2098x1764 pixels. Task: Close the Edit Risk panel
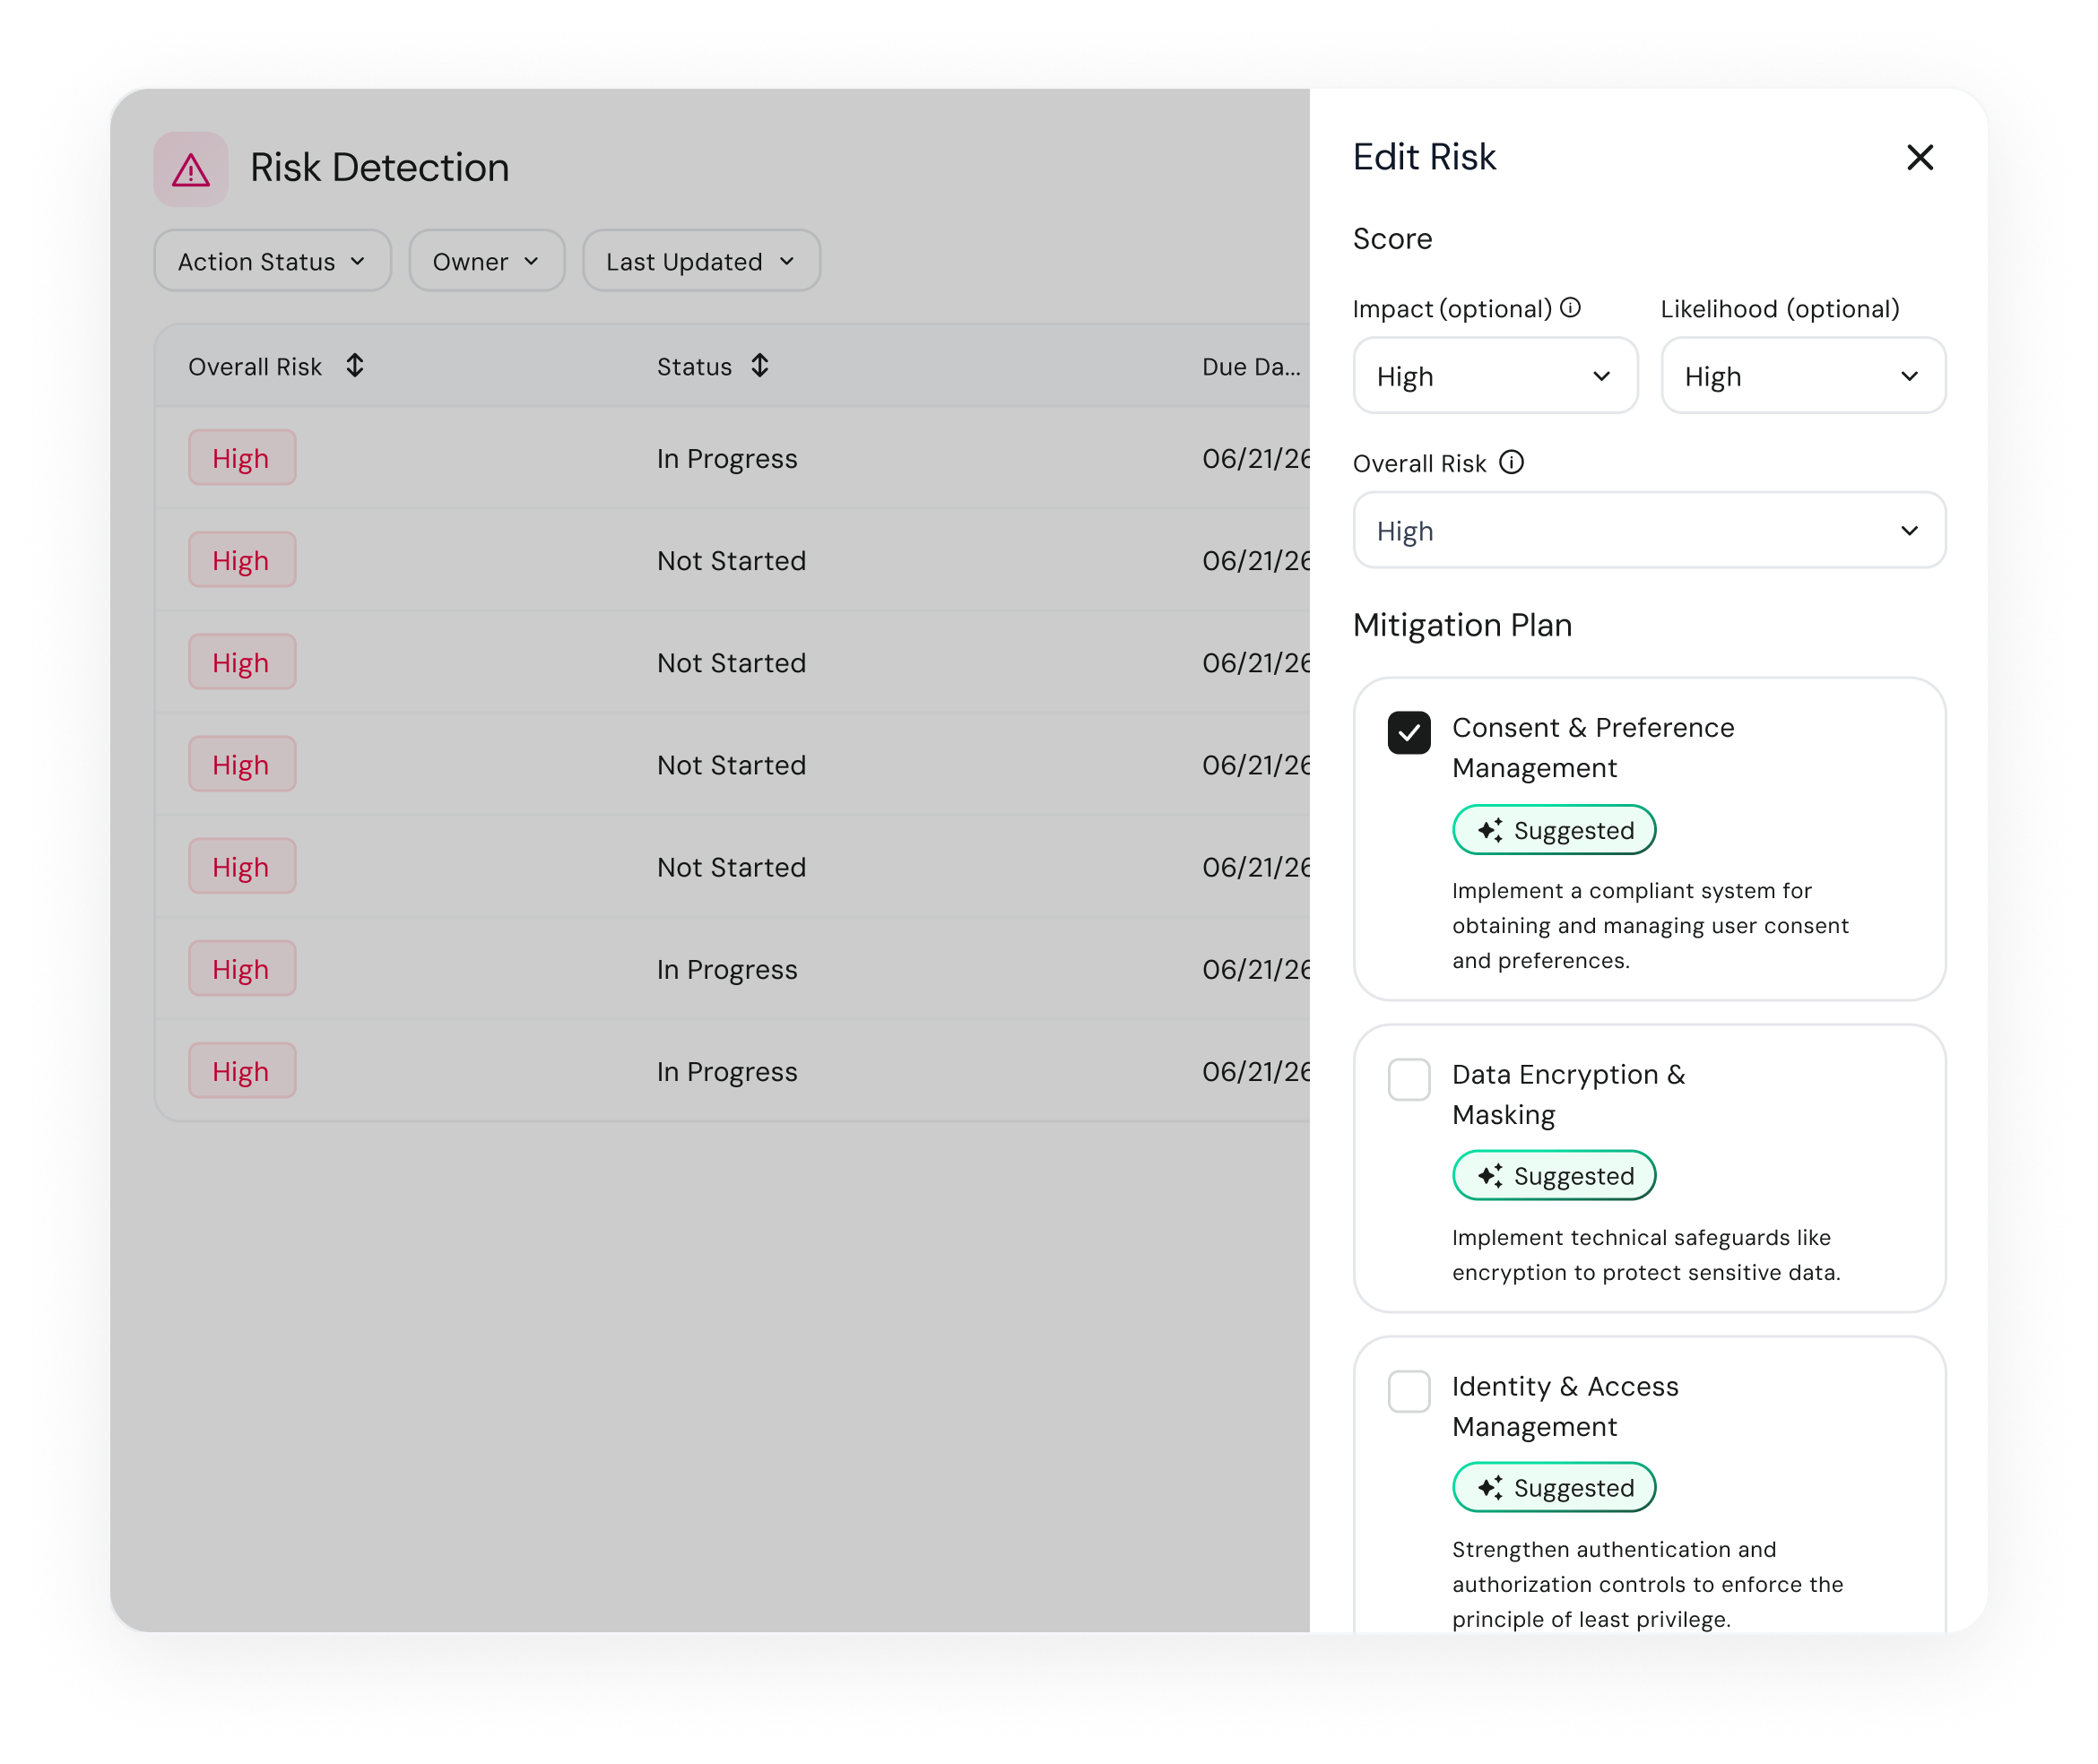pos(1920,158)
